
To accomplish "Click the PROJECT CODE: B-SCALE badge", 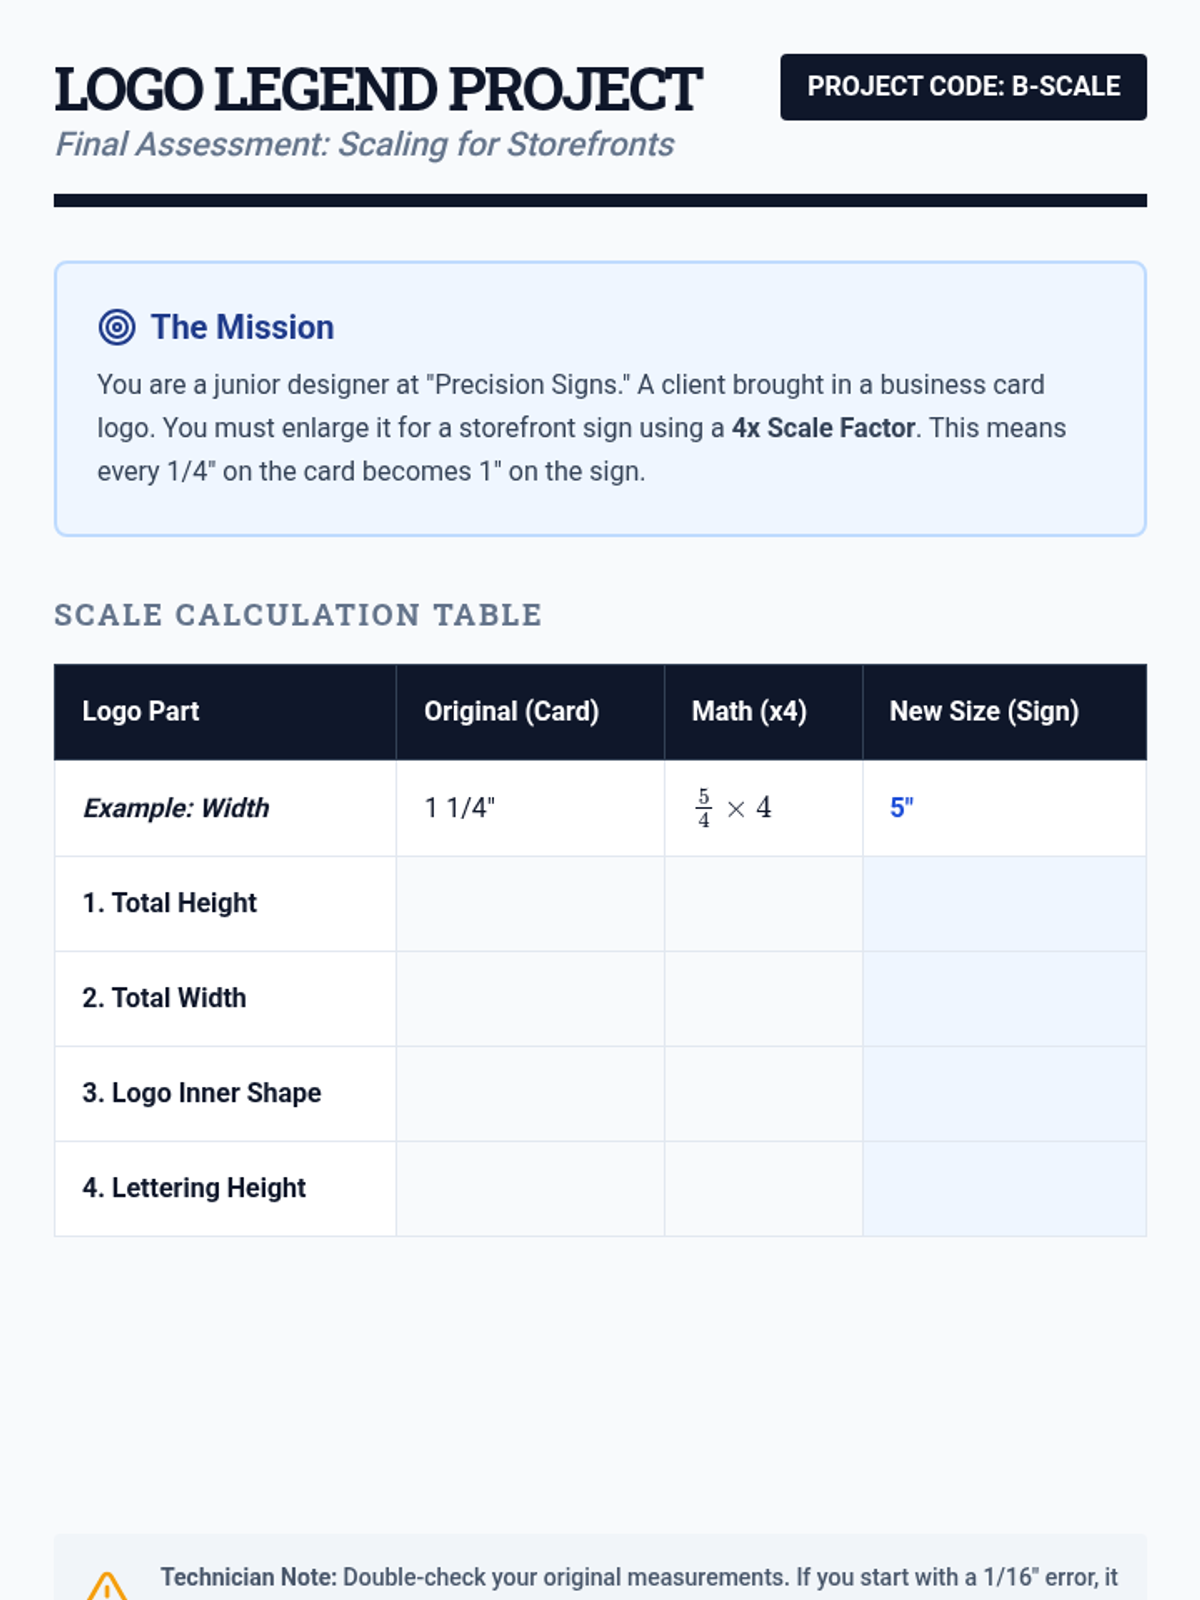I will point(963,87).
